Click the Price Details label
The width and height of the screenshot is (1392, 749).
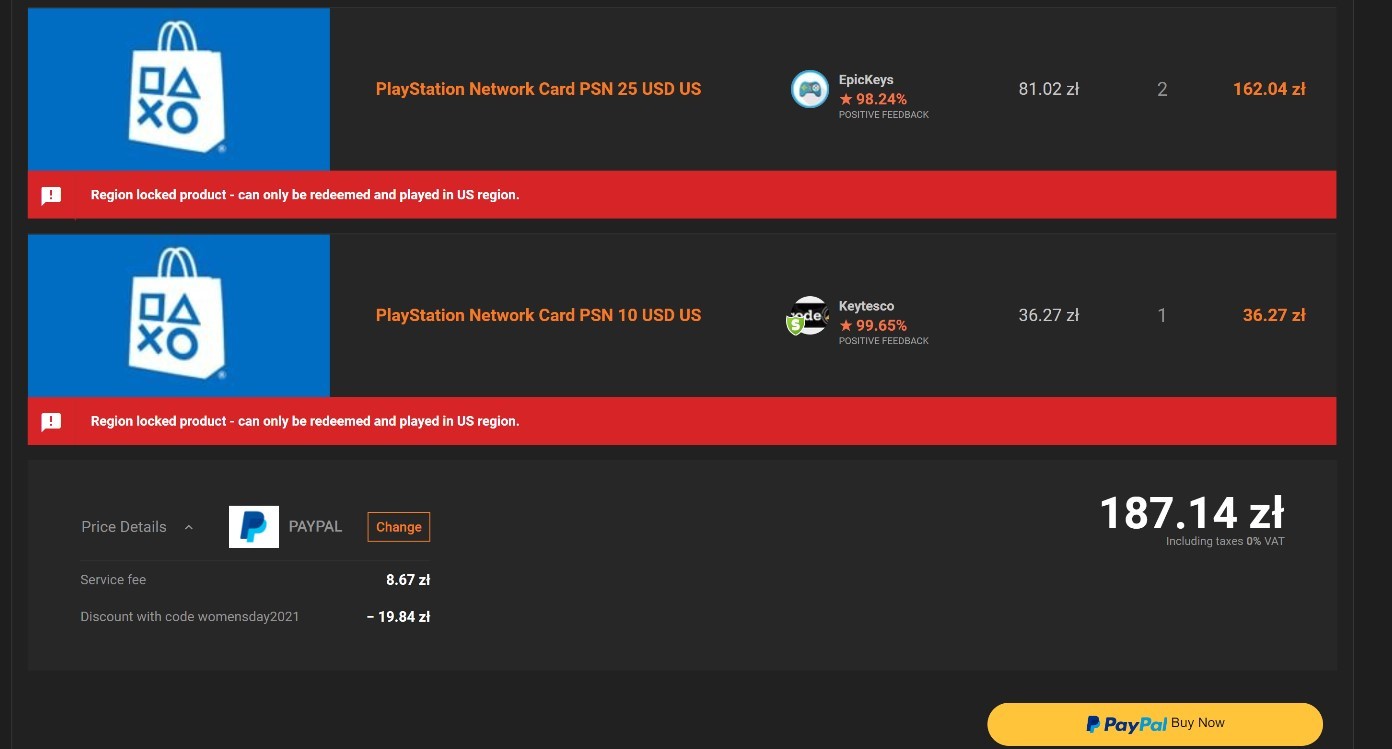(x=124, y=527)
